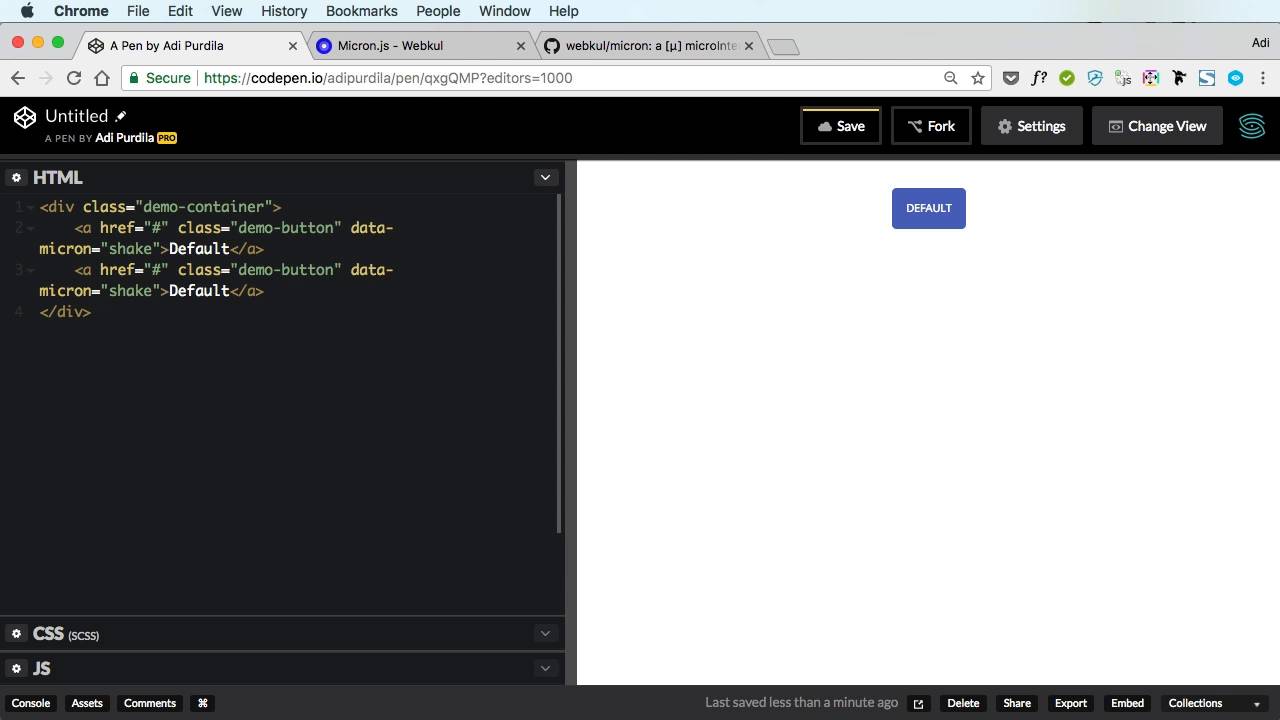Open the Apple menu
Image resolution: width=1280 pixels, height=720 pixels.
(x=27, y=11)
